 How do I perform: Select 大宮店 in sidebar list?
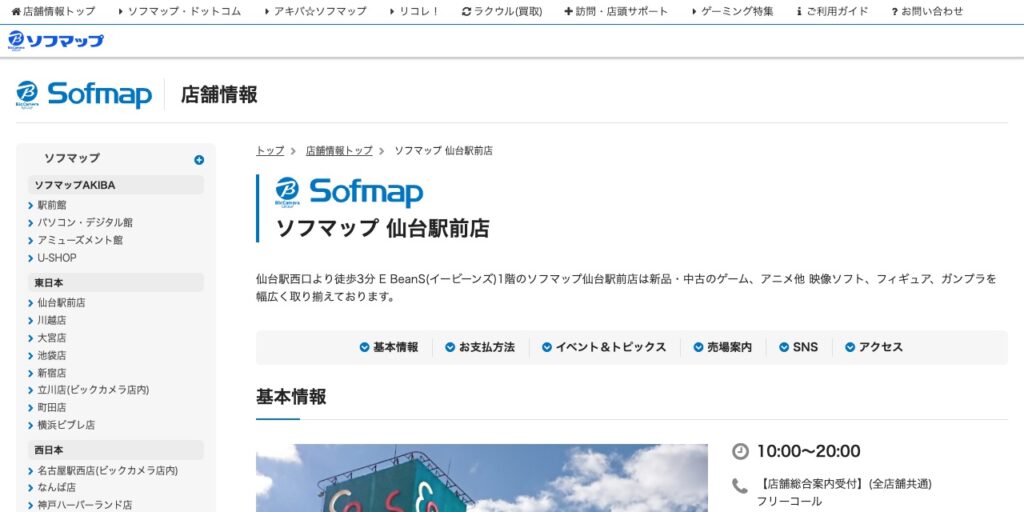tap(52, 338)
